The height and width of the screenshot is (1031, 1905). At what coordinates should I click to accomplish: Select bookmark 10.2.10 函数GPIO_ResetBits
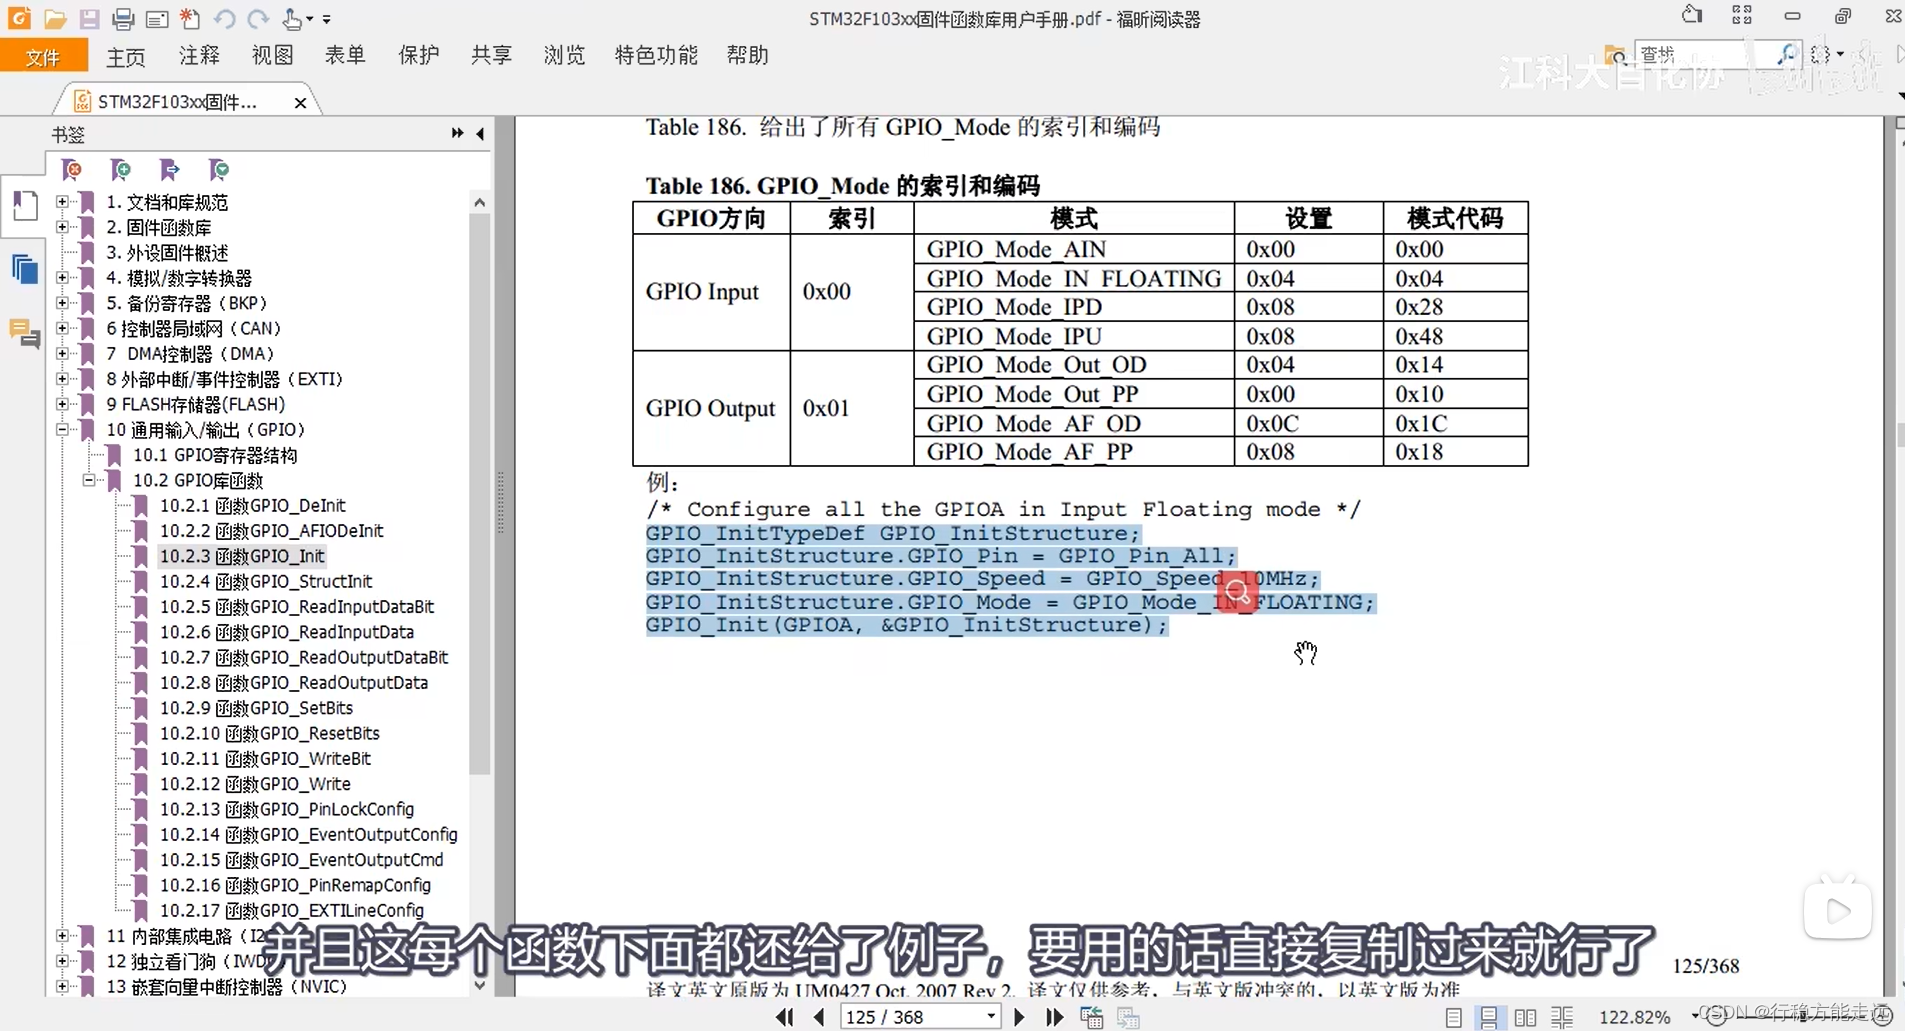coord(270,733)
